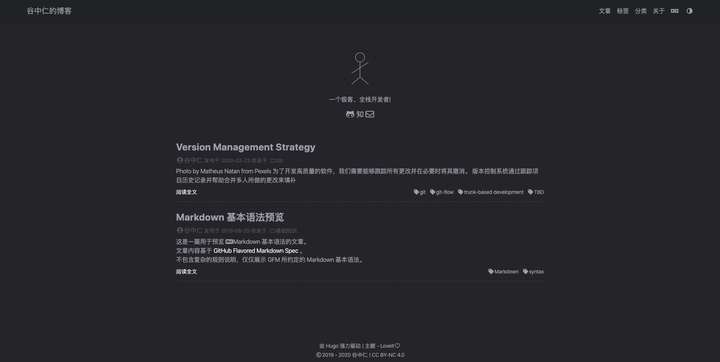Click the stick figure avatar
The height and width of the screenshot is (362, 720).
(x=360, y=68)
